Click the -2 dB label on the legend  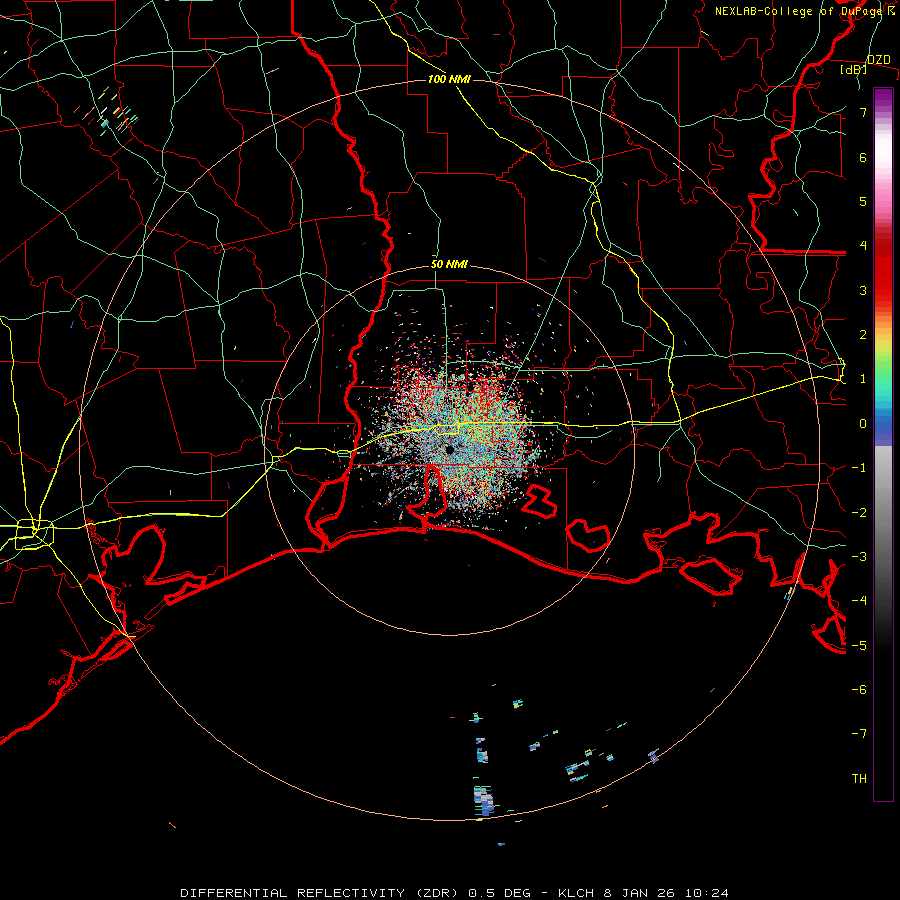[859, 512]
